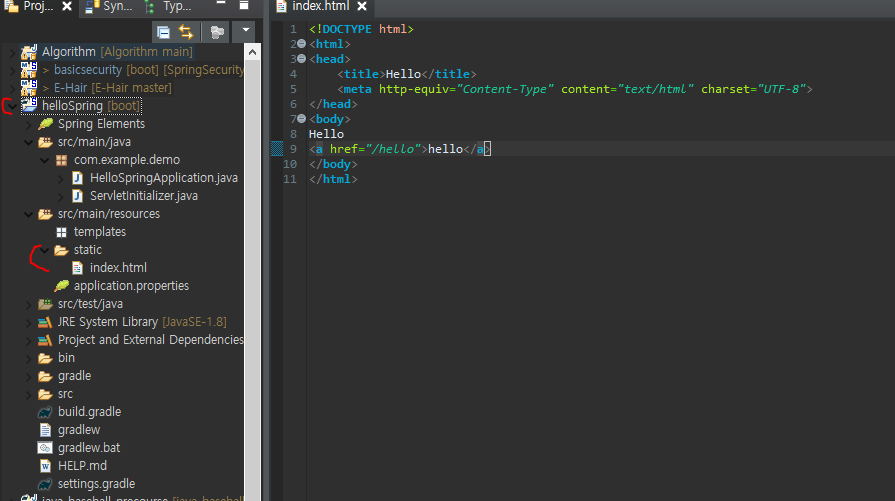
Task: Expand the basicsecurity project node
Action: click(13, 70)
